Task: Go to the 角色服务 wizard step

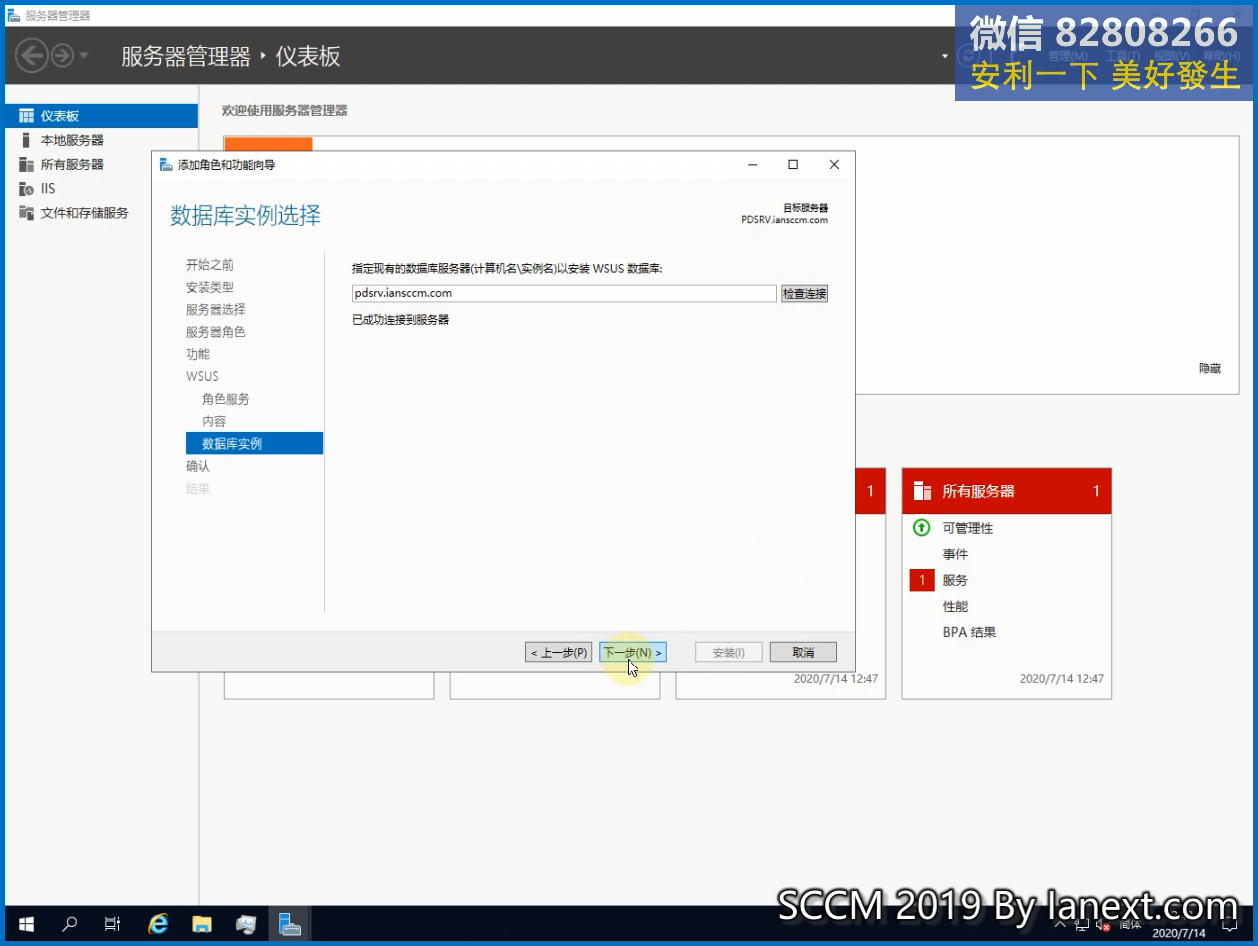Action: [226, 399]
